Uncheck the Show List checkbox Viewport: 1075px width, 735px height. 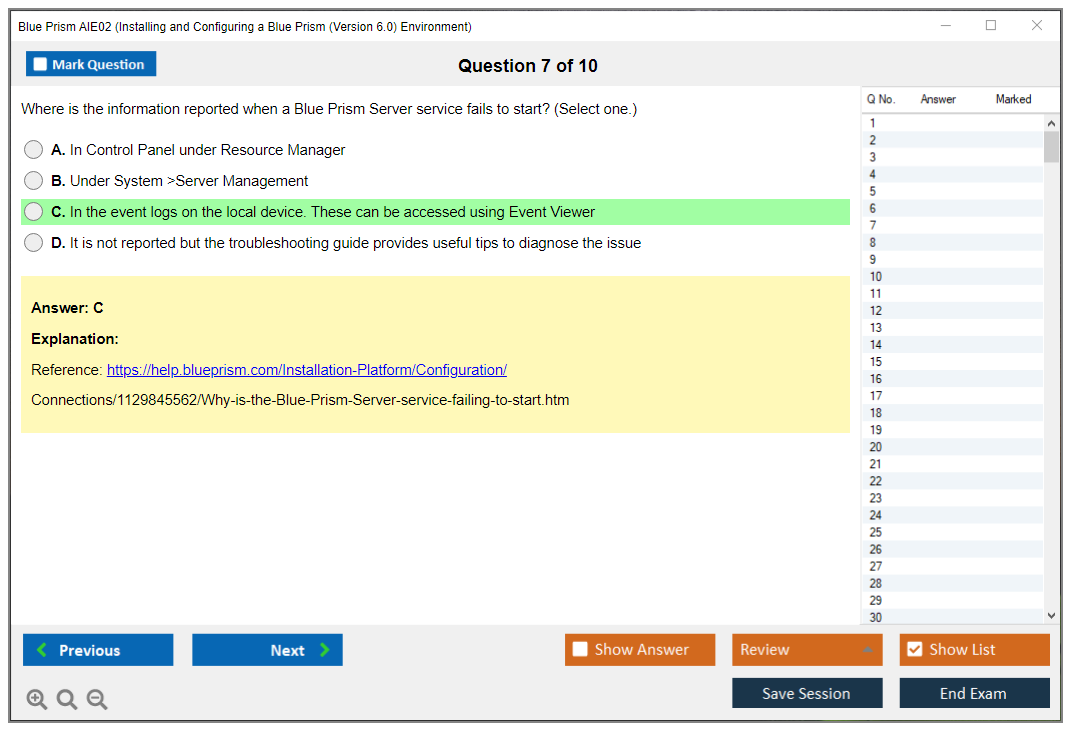point(914,650)
